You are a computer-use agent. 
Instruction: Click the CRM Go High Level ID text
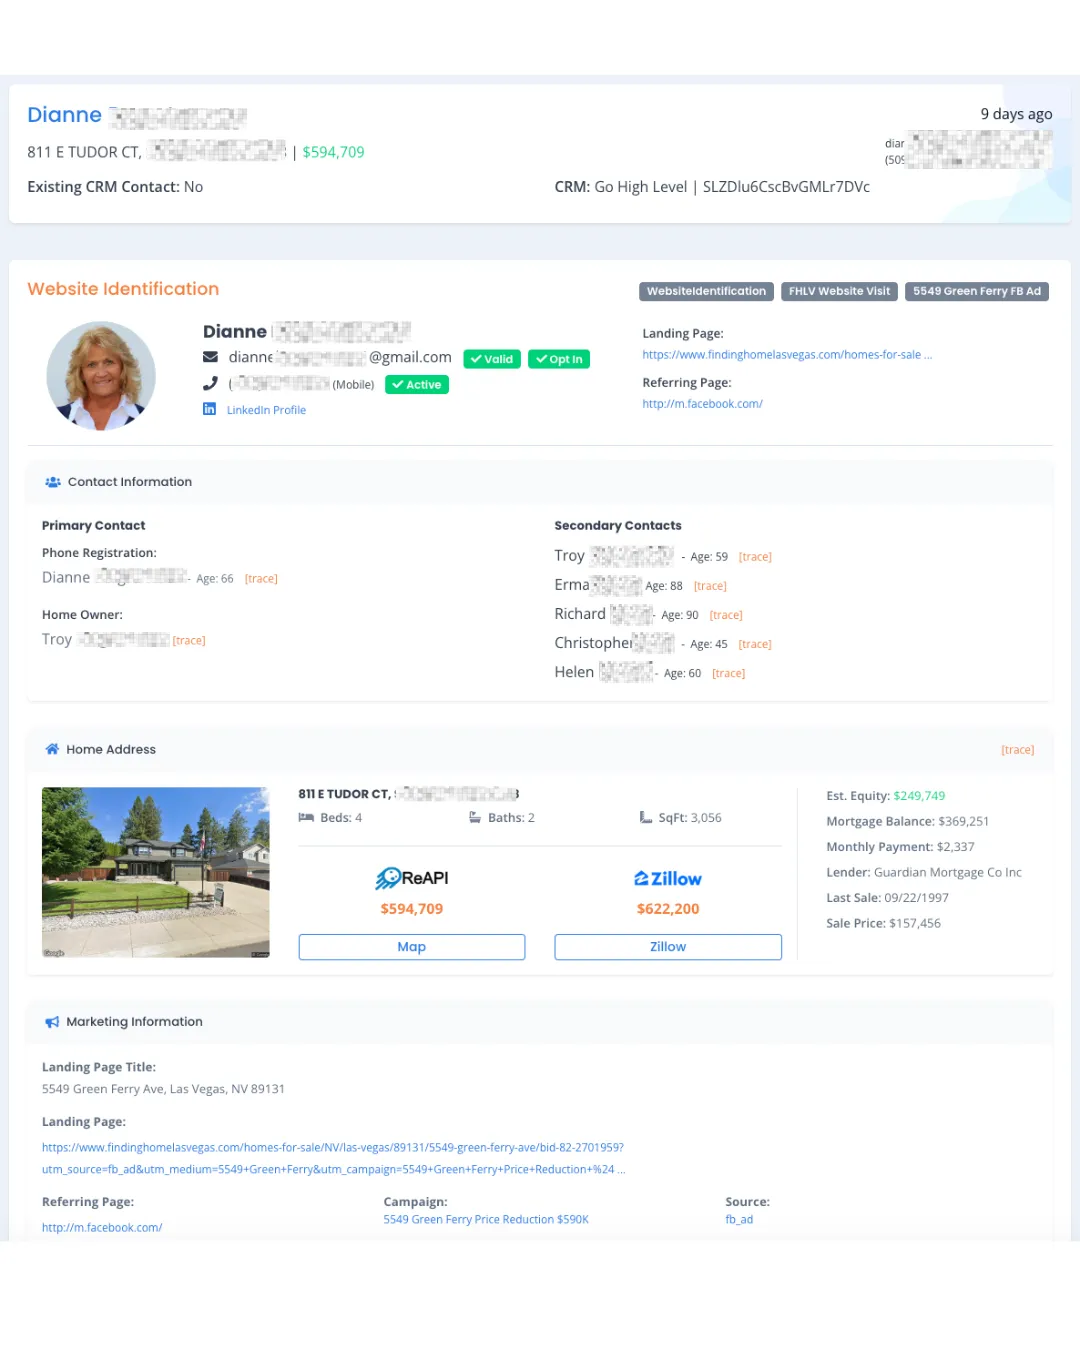click(712, 187)
